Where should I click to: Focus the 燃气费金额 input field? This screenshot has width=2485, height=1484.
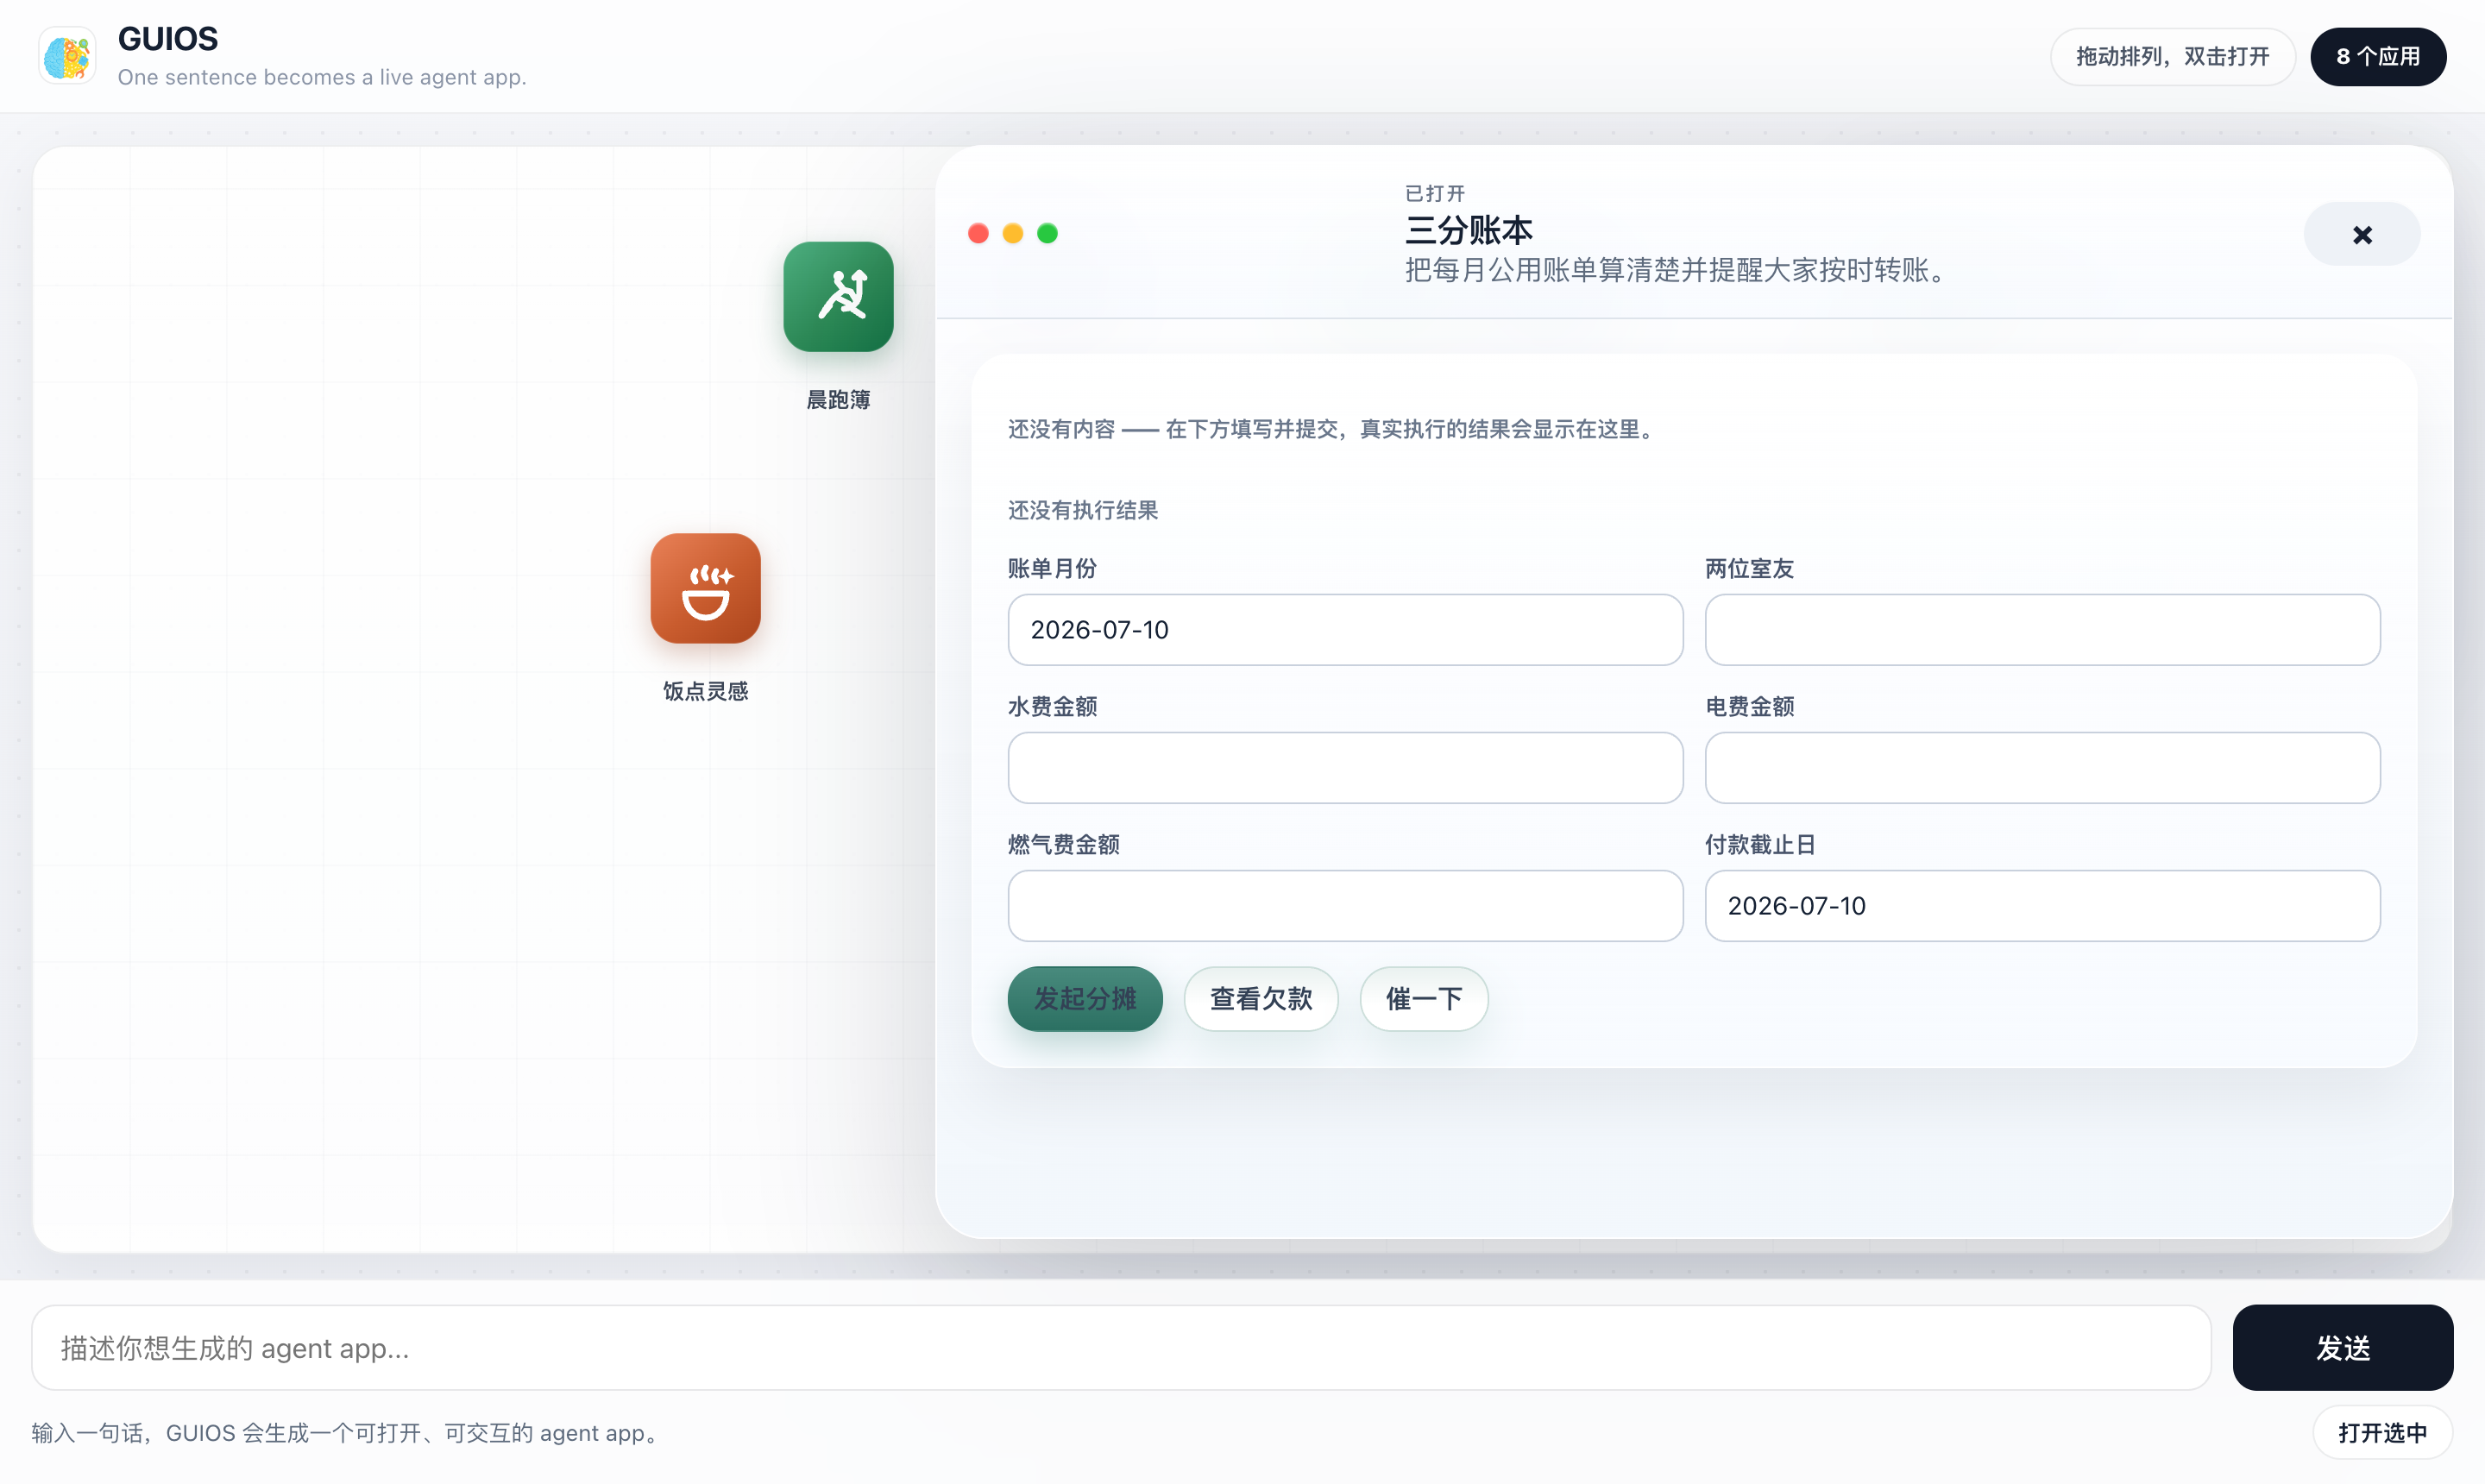(1345, 905)
